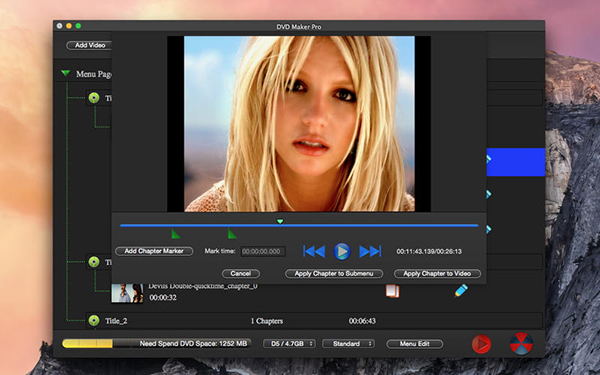
Task: Click the red and blue burn disc icon
Action: (521, 343)
